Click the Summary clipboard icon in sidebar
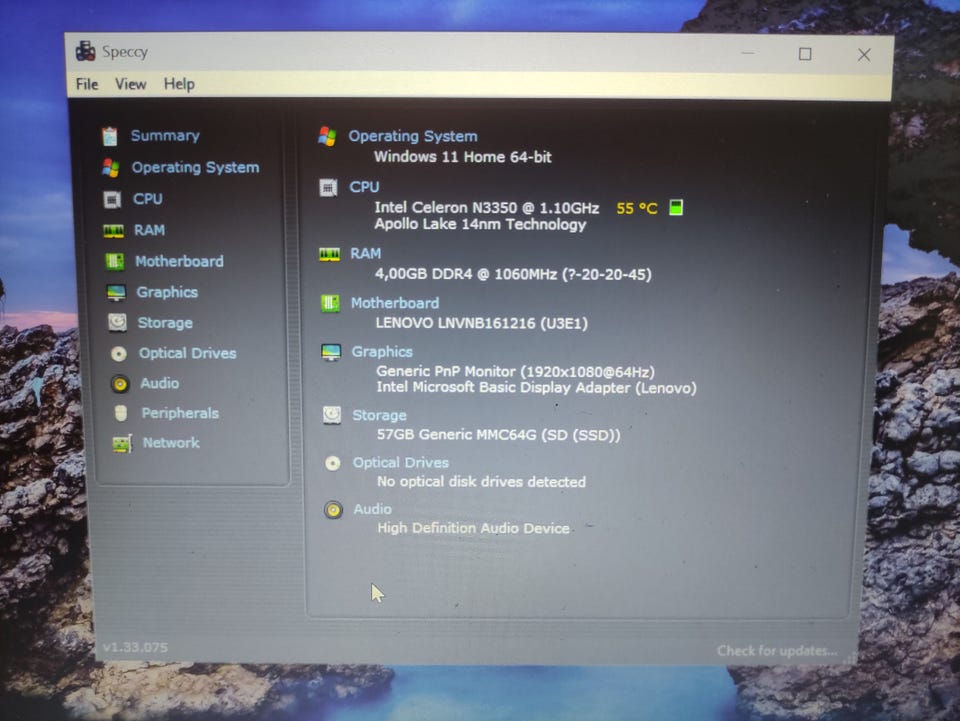Image resolution: width=960 pixels, height=721 pixels. (x=110, y=136)
